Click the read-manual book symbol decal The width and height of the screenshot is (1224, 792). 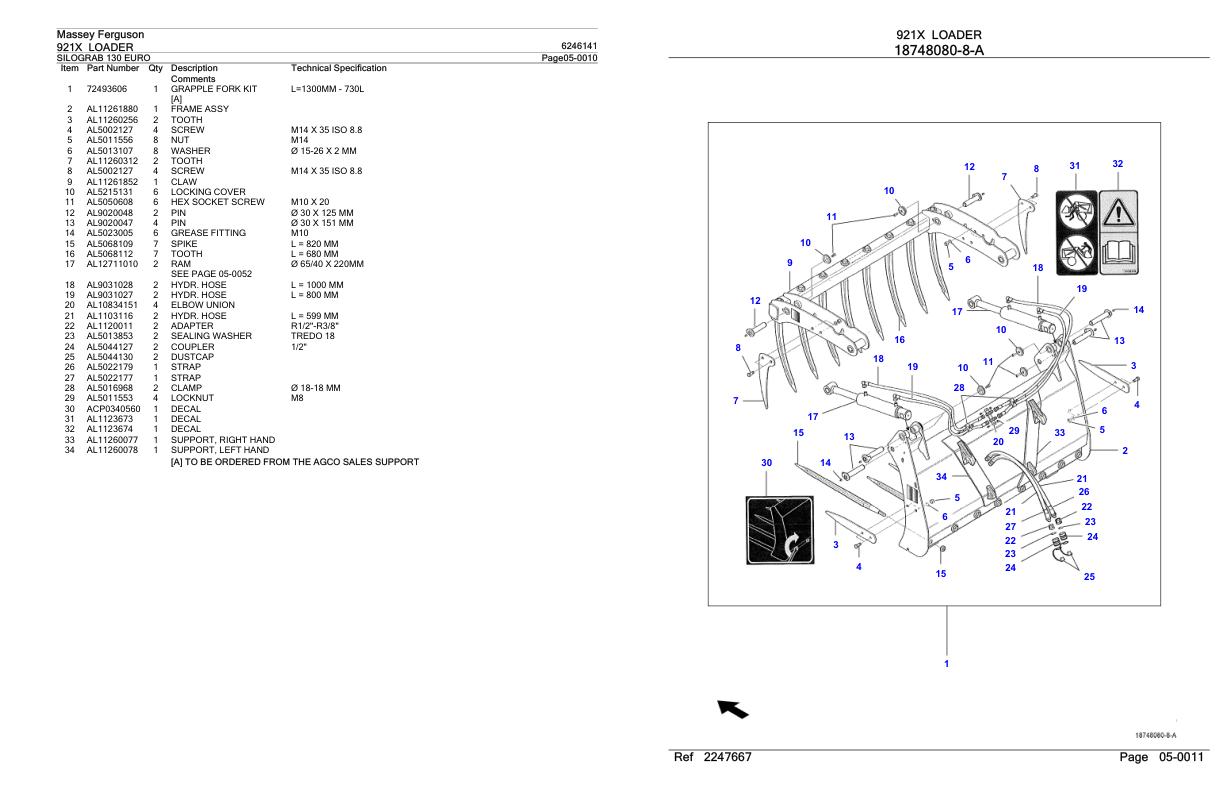(1119, 254)
